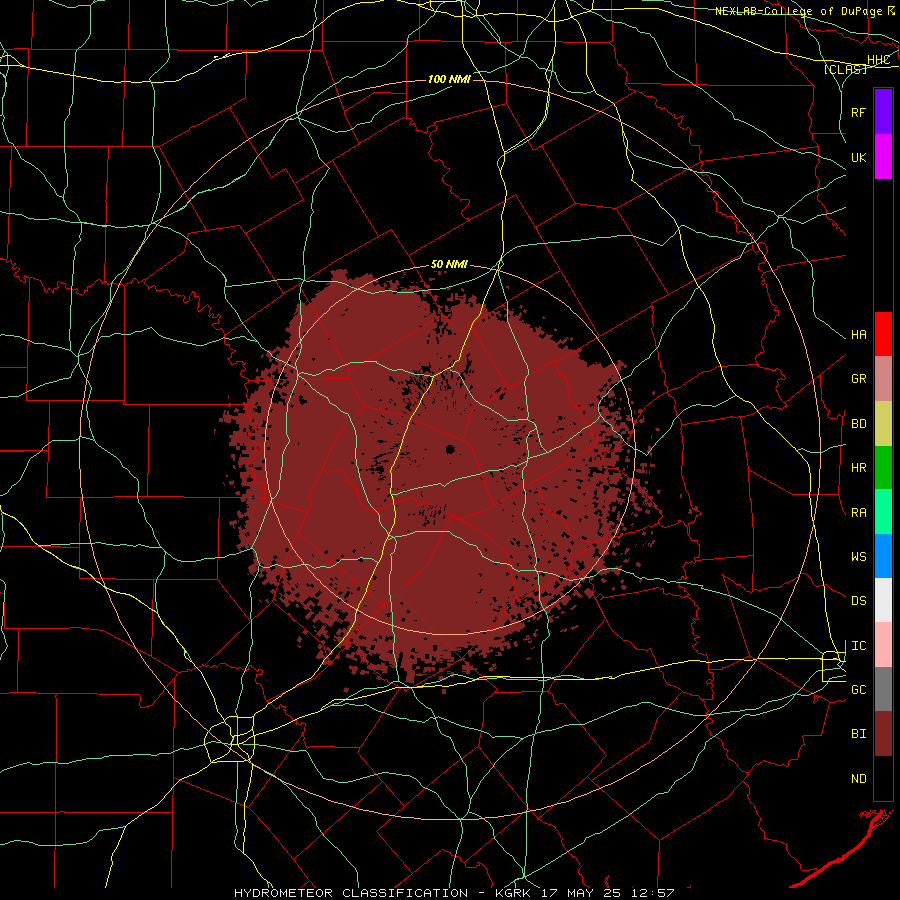Select the BD yellow legend swatch

(x=883, y=423)
